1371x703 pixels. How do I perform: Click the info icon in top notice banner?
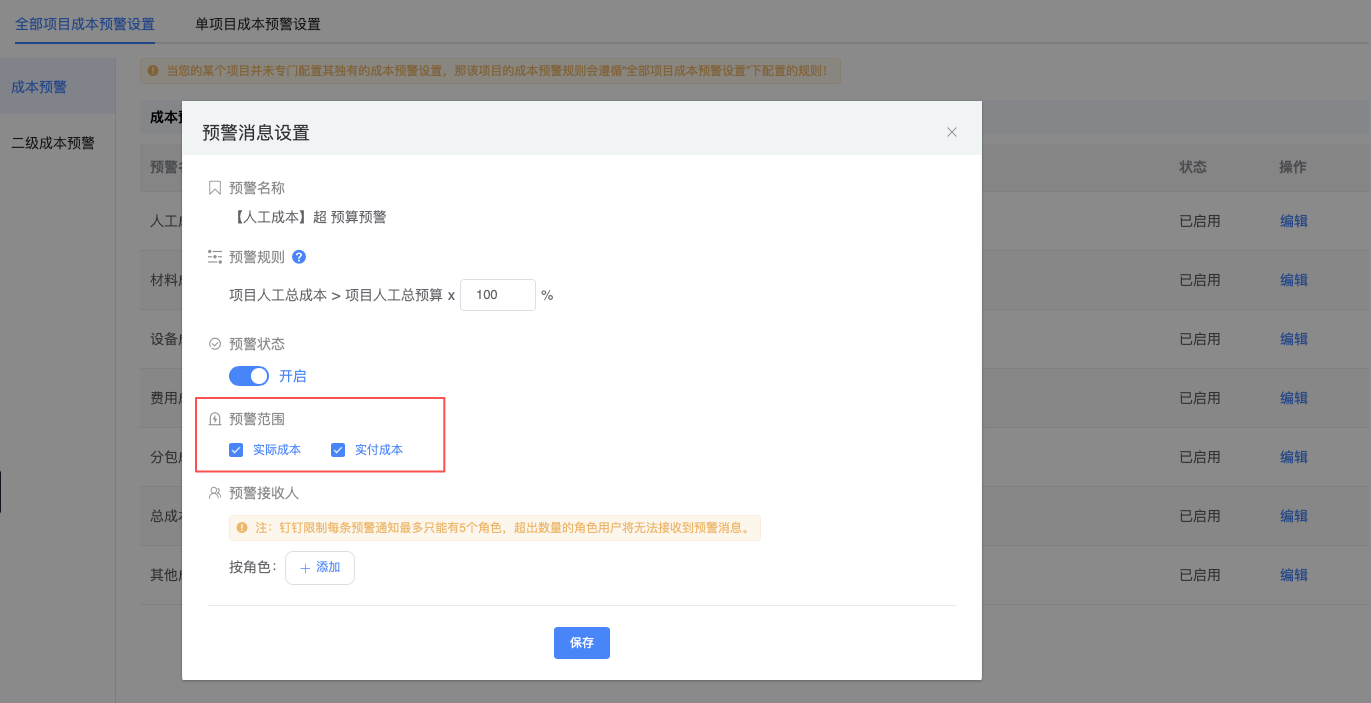152,71
